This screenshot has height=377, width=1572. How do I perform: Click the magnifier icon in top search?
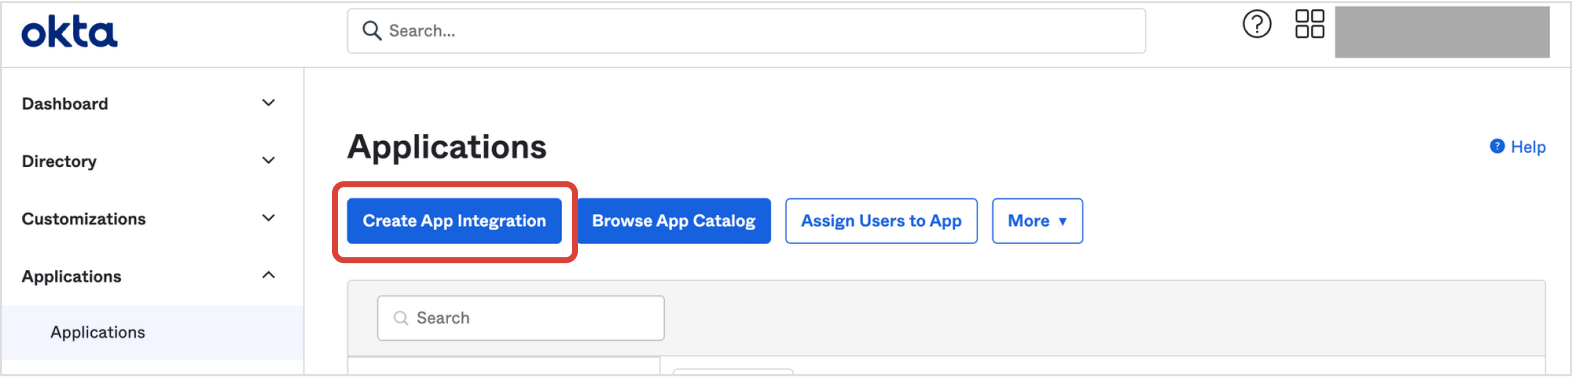pyautogui.click(x=372, y=31)
